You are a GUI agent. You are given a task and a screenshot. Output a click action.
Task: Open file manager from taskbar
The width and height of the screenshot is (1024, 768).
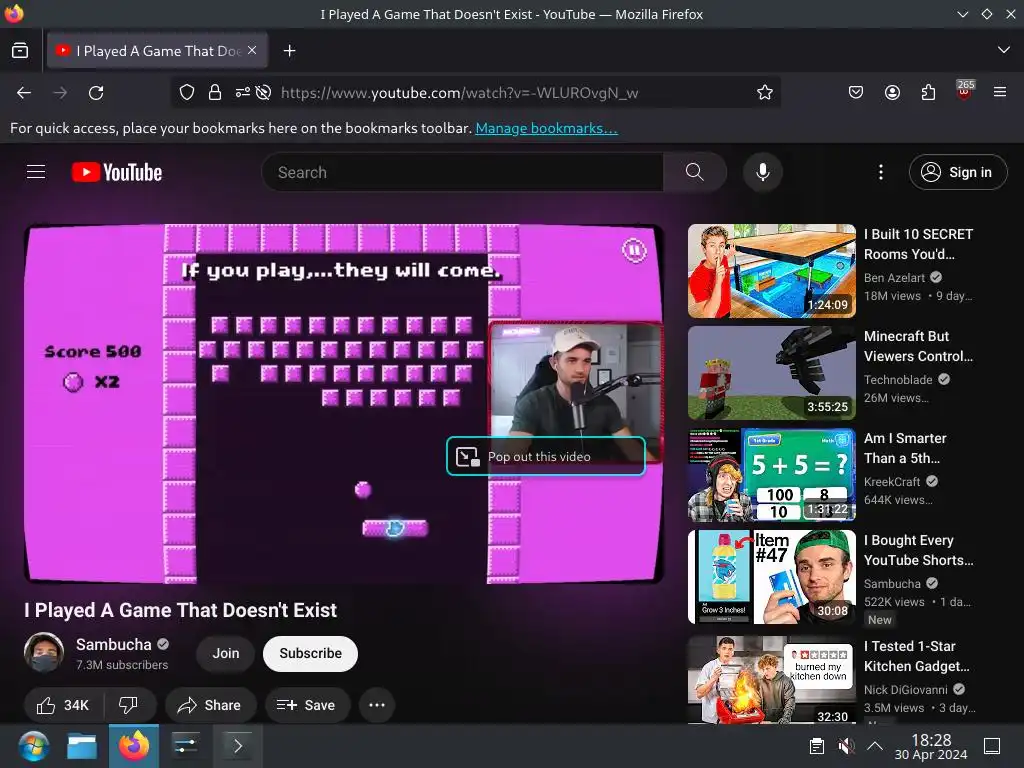pos(82,746)
